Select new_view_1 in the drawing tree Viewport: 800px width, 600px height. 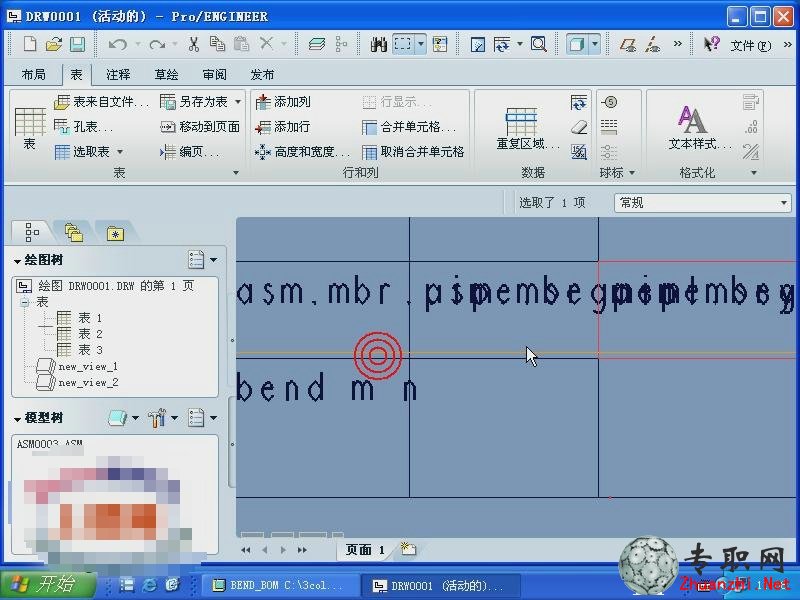click(x=78, y=366)
